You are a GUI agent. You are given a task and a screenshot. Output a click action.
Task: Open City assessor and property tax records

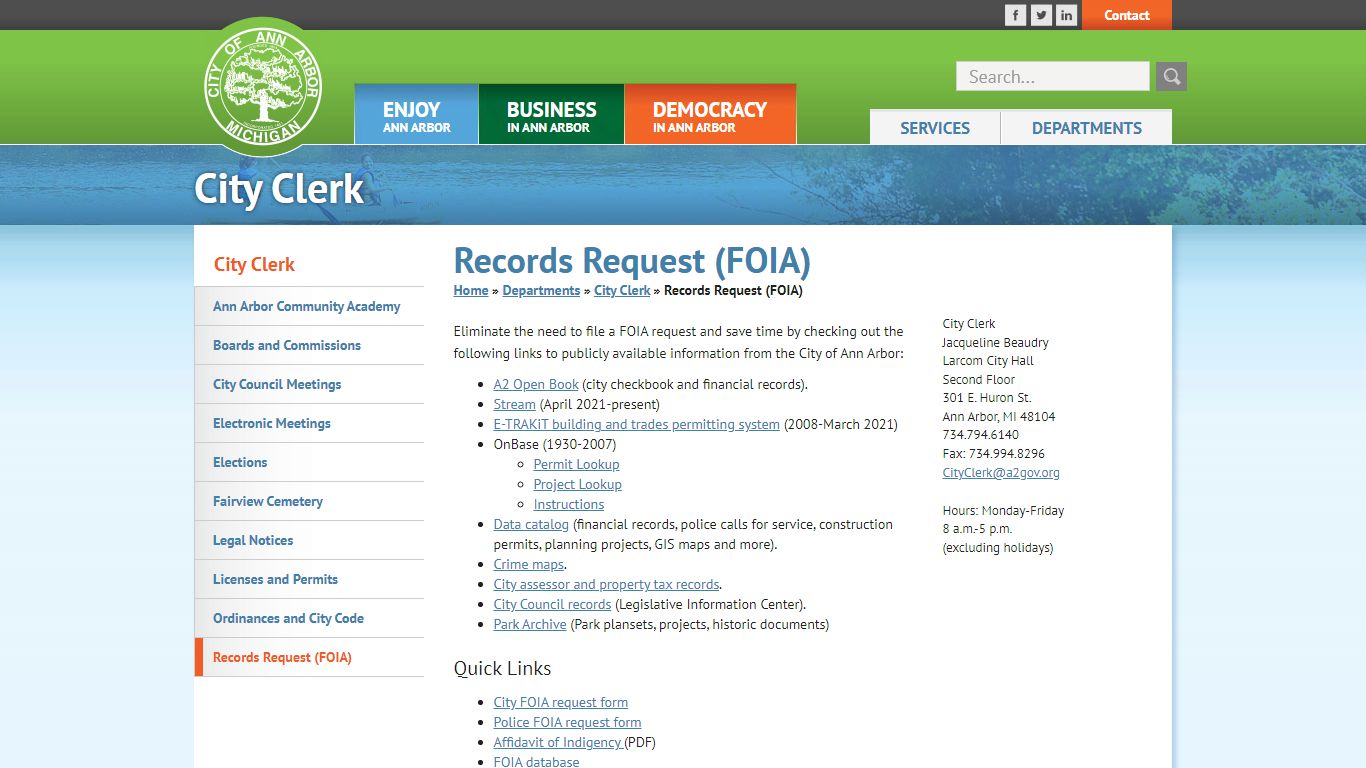click(606, 584)
